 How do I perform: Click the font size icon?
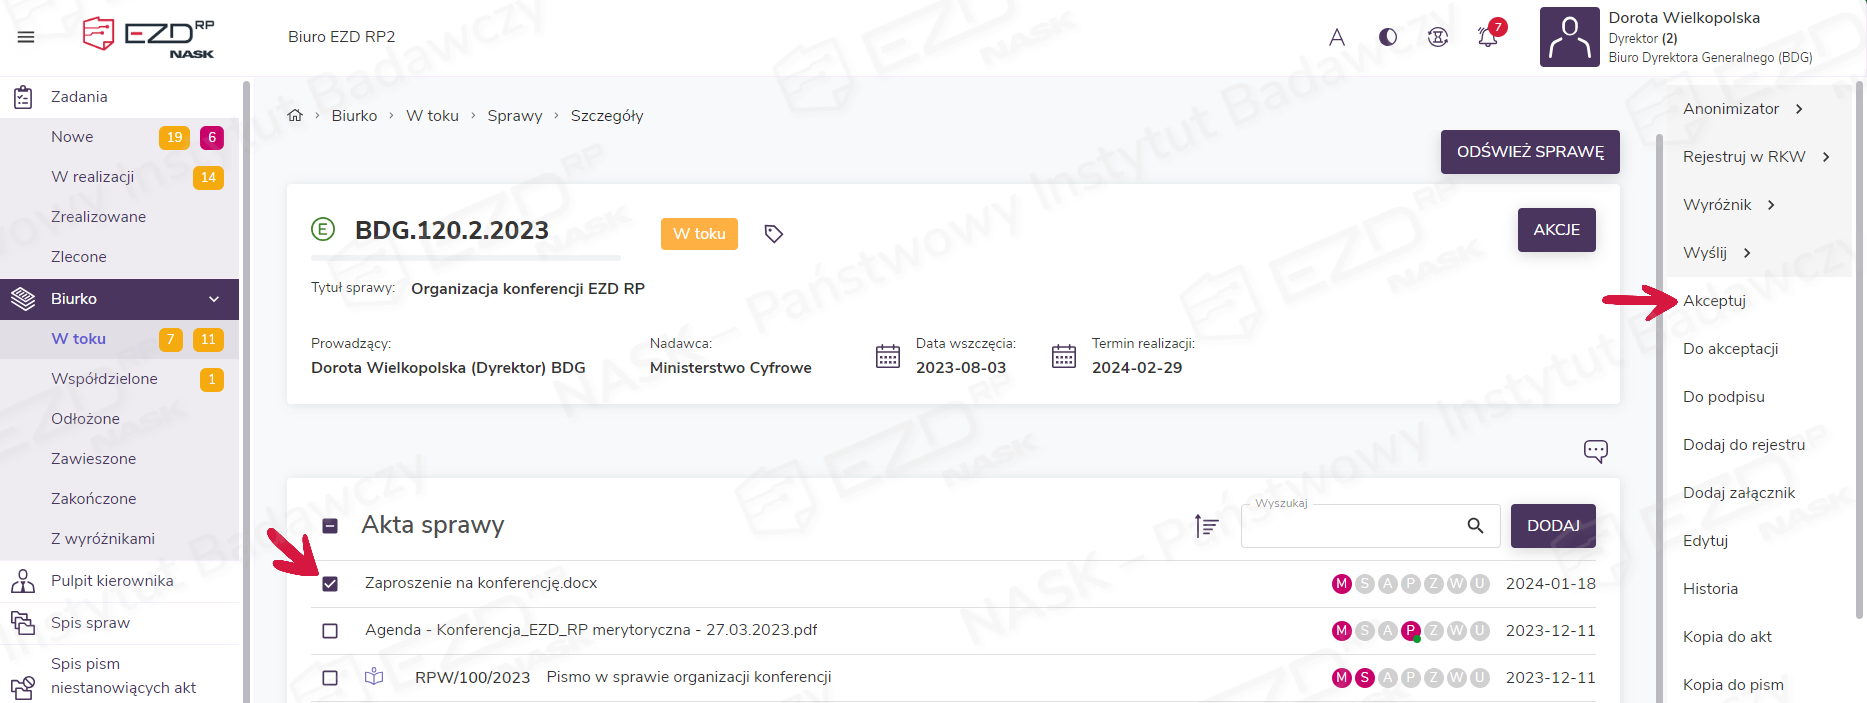point(1337,37)
